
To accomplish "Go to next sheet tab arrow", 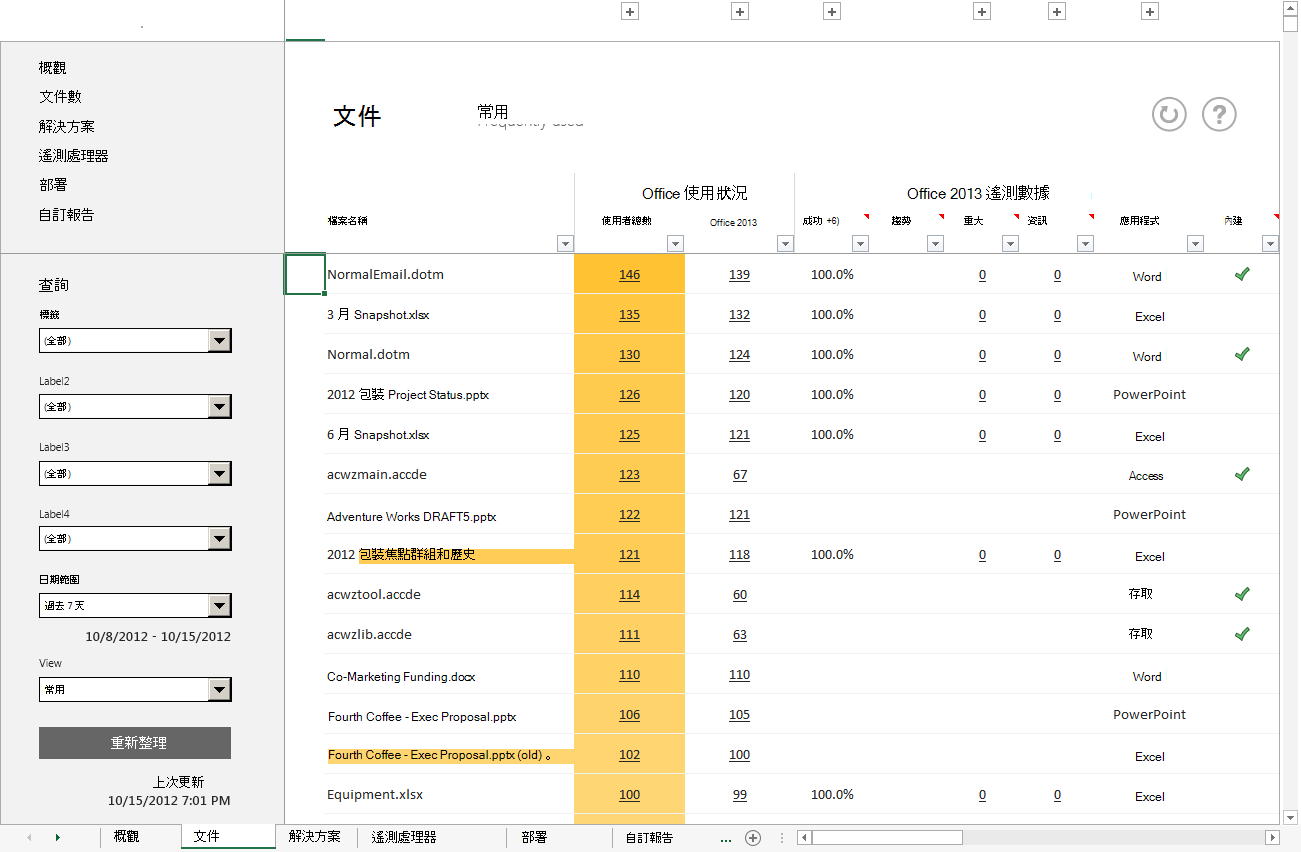I will [58, 838].
